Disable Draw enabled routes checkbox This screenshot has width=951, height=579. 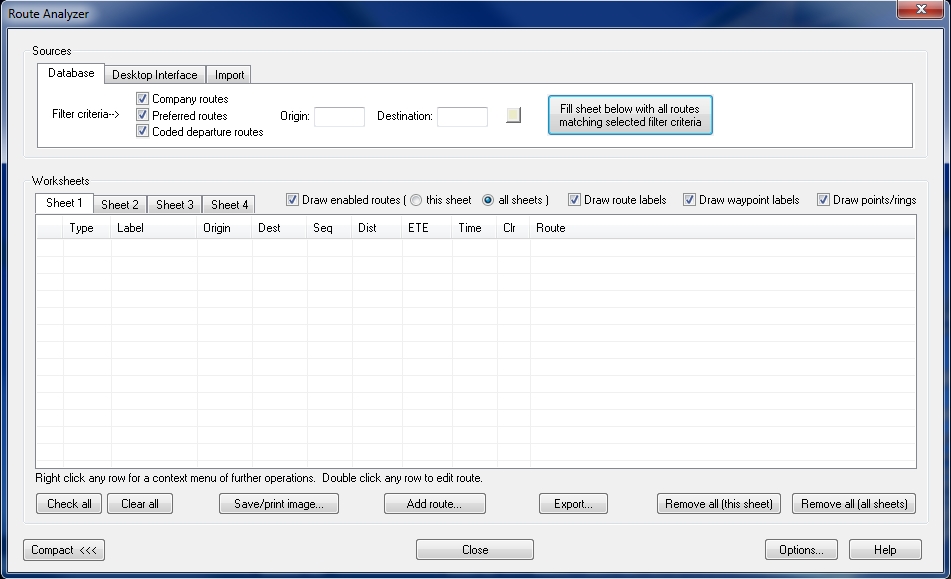click(292, 199)
